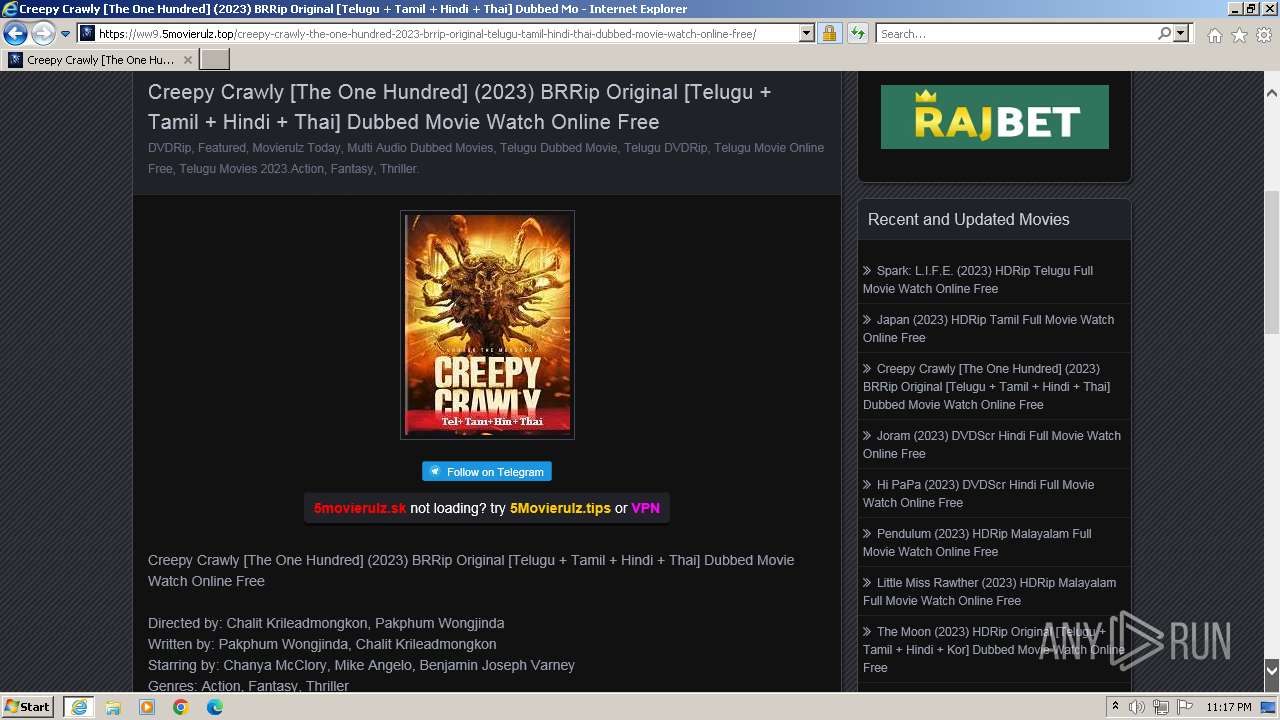This screenshot has width=1280, height=720.
Task: Click the search magnifier icon
Action: click(1164, 34)
